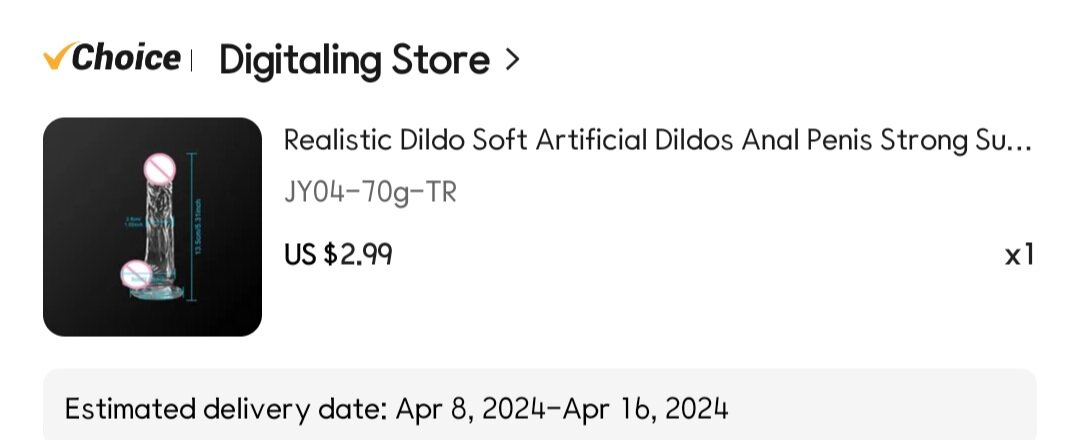The width and height of the screenshot is (1080, 440).
Task: Click the truncated ellipsis ending the title
Action: [x=1017, y=142]
